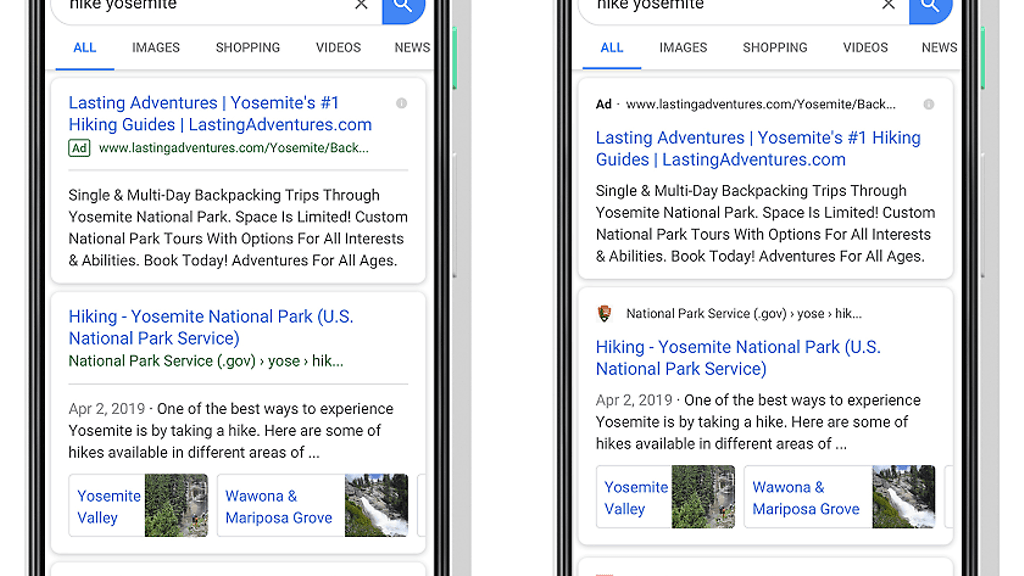Screen dimensions: 1024x576
Task: Click the waterfall thumbnail on left phone
Action: pyautogui.click(x=376, y=506)
